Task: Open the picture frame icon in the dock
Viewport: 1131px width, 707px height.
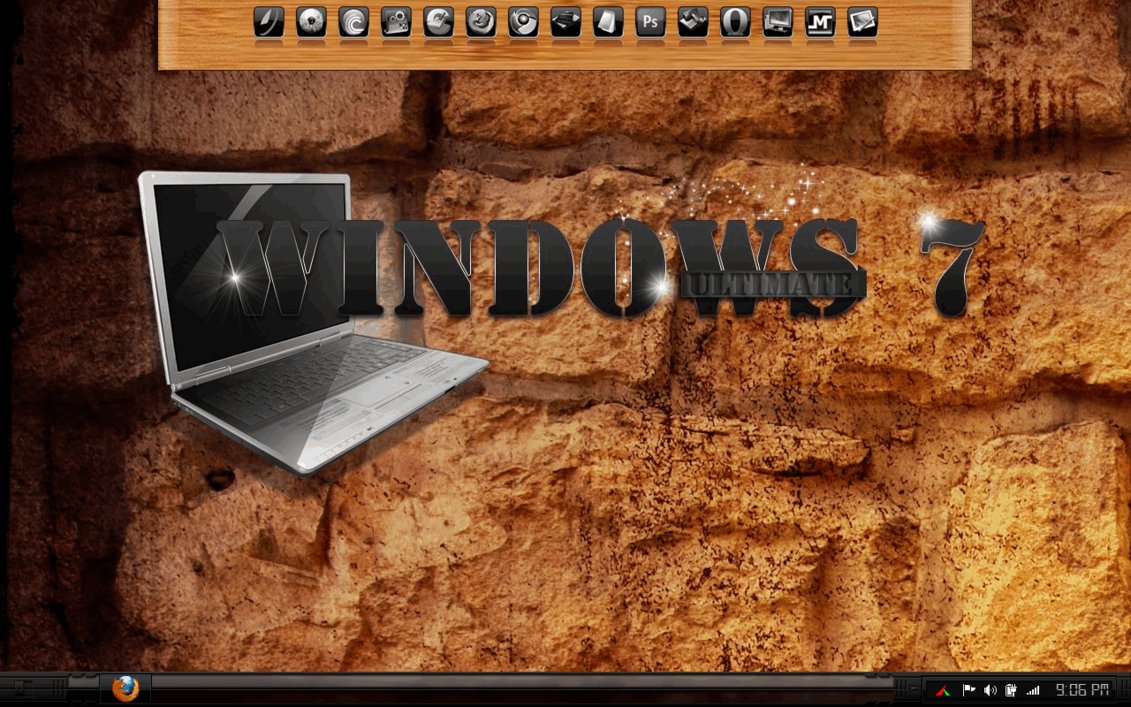Action: (x=863, y=22)
